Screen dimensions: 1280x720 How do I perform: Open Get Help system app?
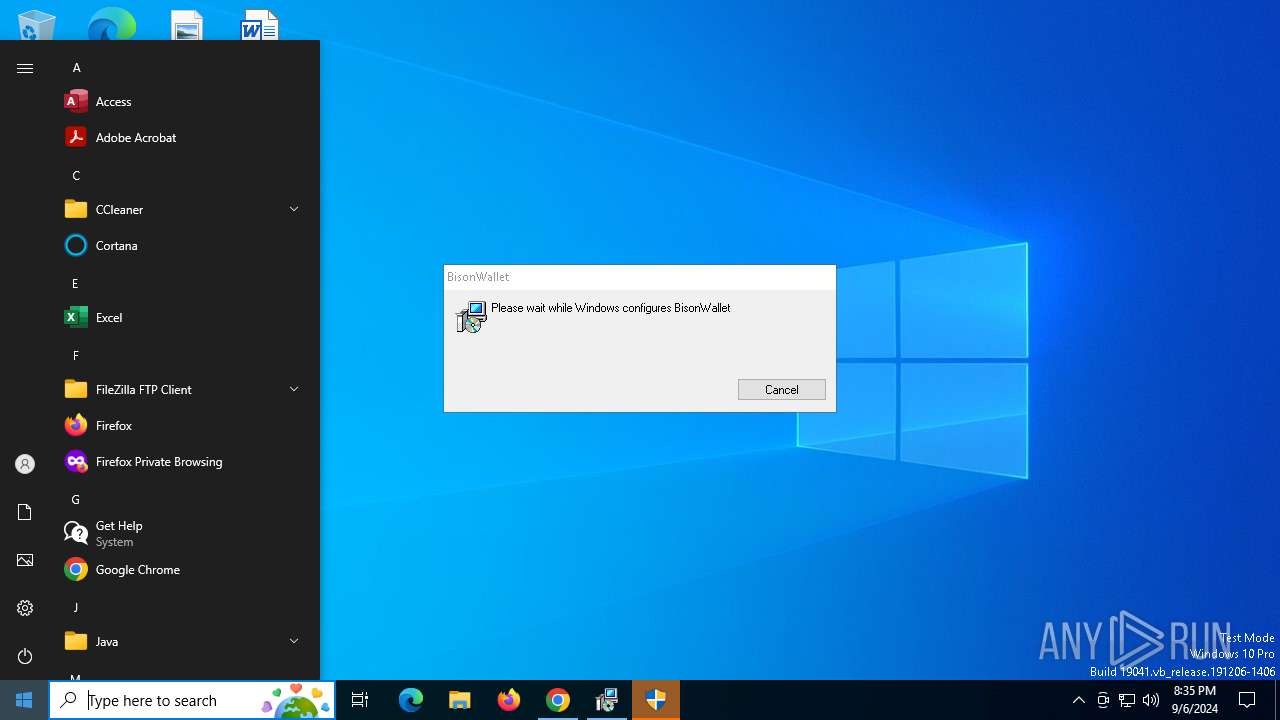(184, 534)
